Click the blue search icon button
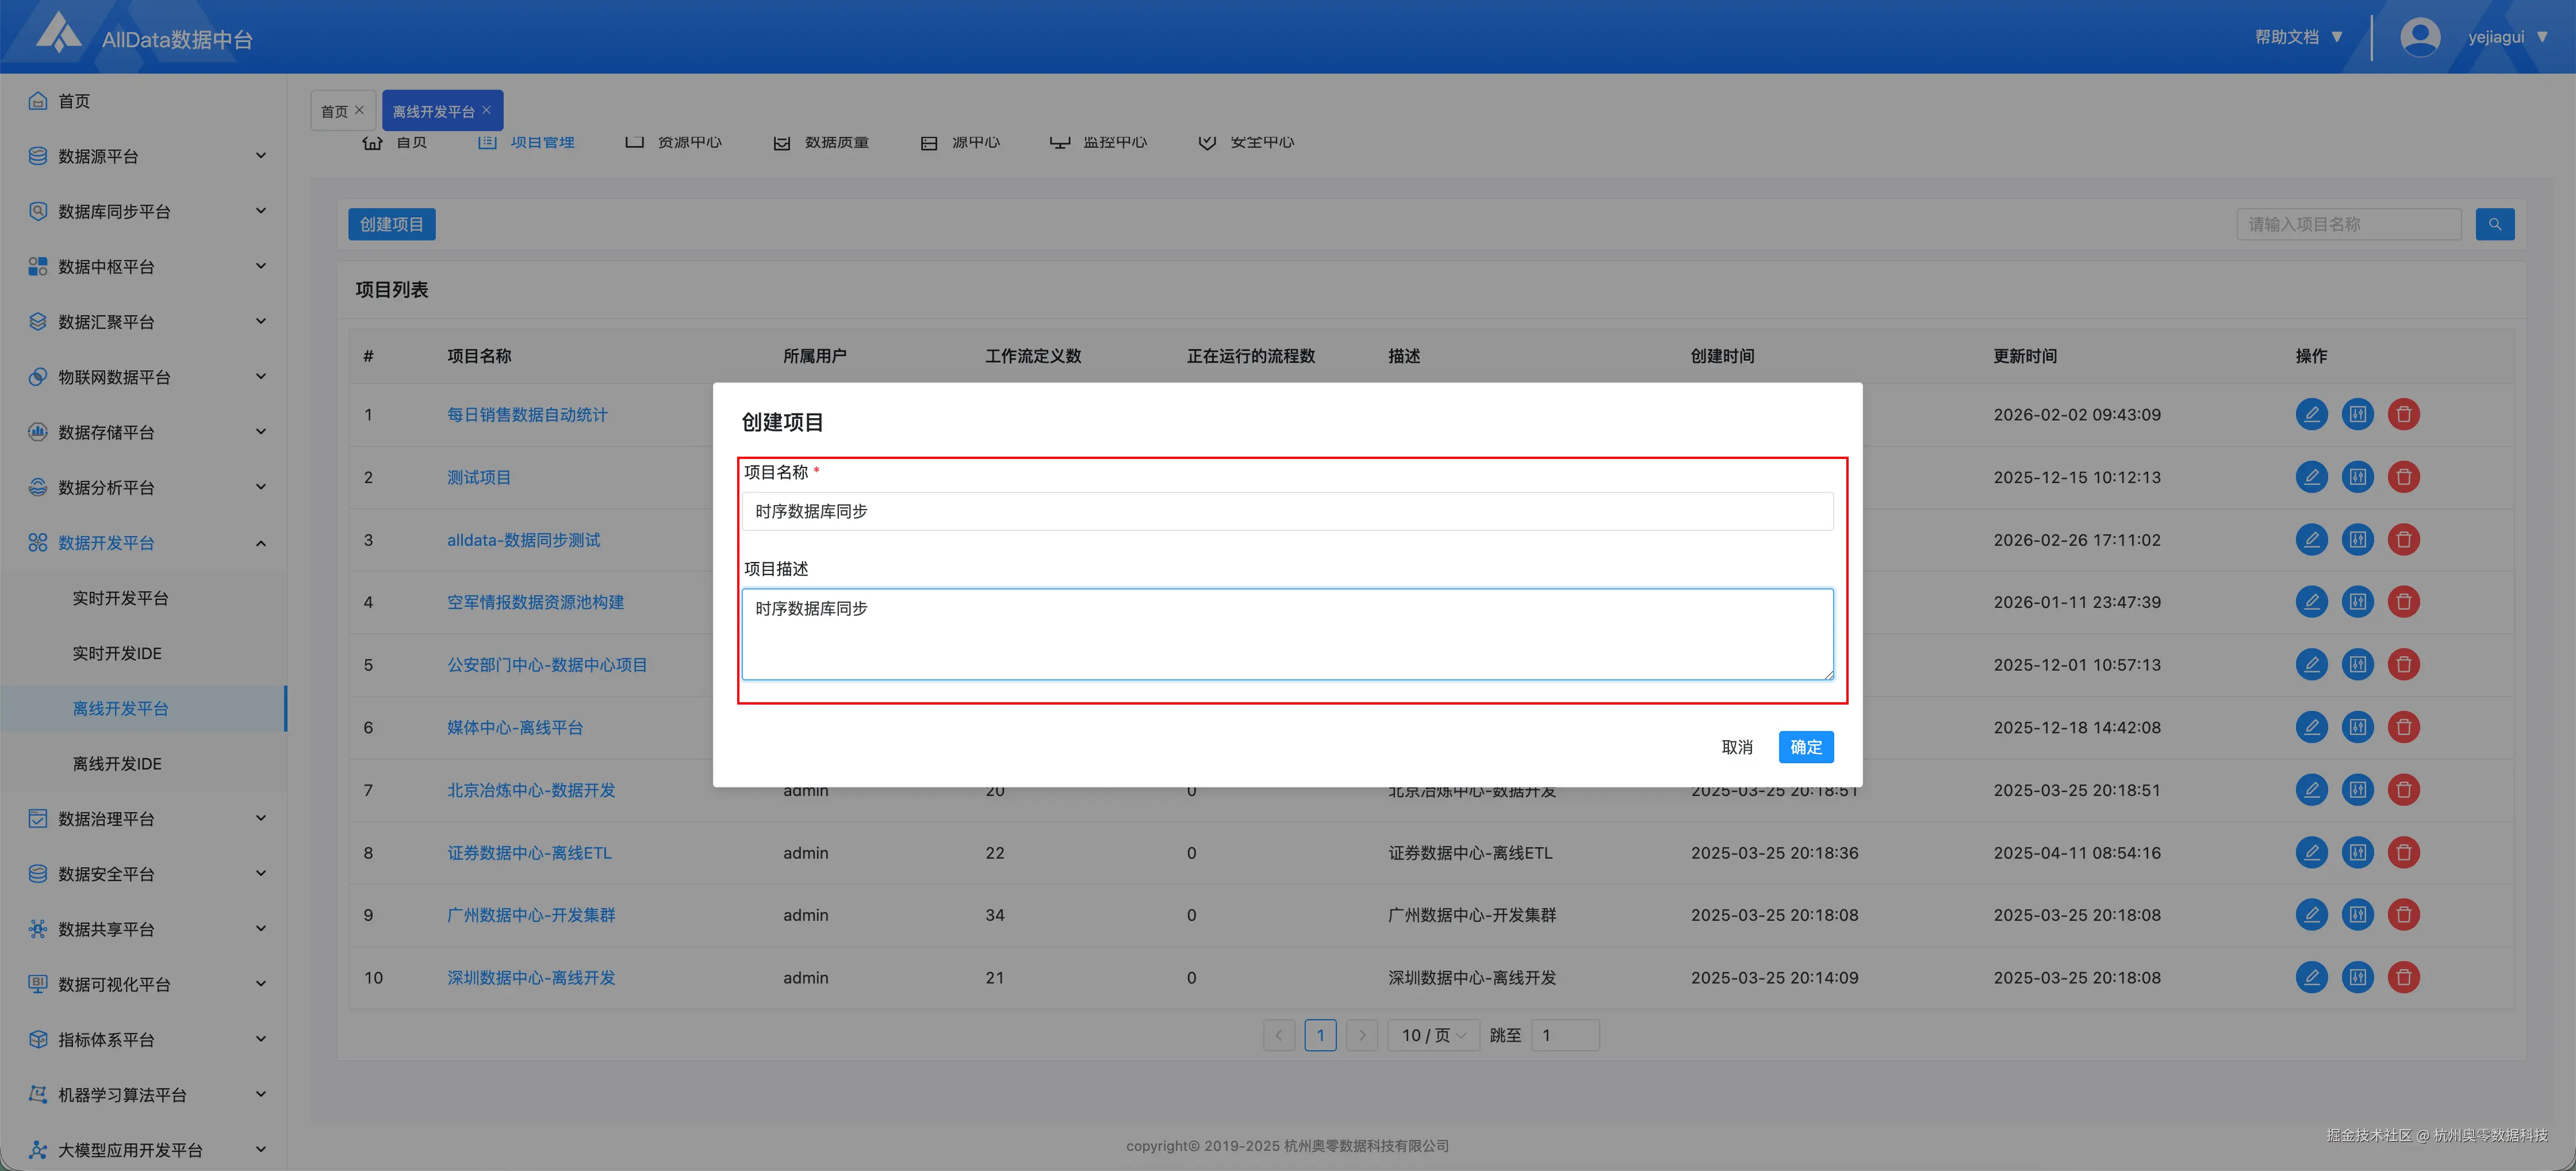Viewport: 2576px width, 1171px height. point(2494,224)
